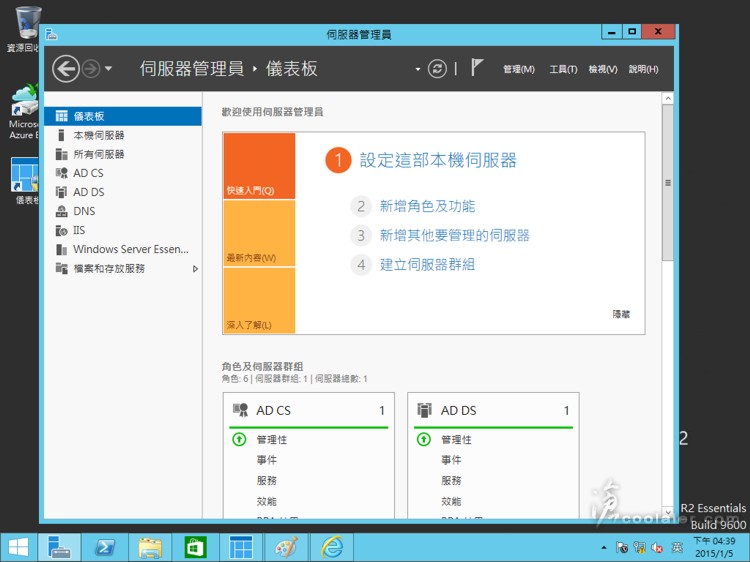Screen dimensions: 750x562
Task: Open the navigation history dropdown arrow
Action: point(109,68)
